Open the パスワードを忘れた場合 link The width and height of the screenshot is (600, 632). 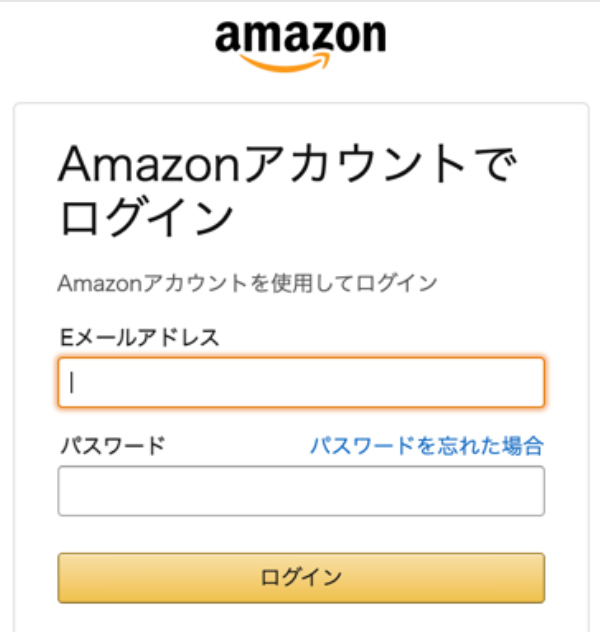[427, 446]
